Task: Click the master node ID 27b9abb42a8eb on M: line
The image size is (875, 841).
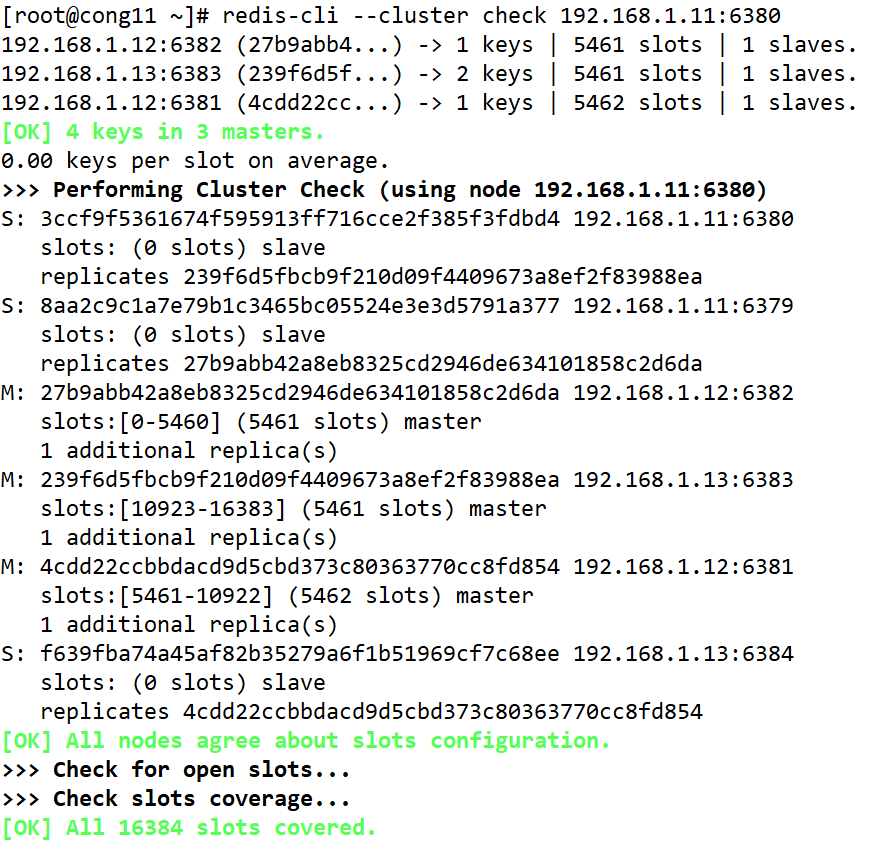Action: [300, 393]
